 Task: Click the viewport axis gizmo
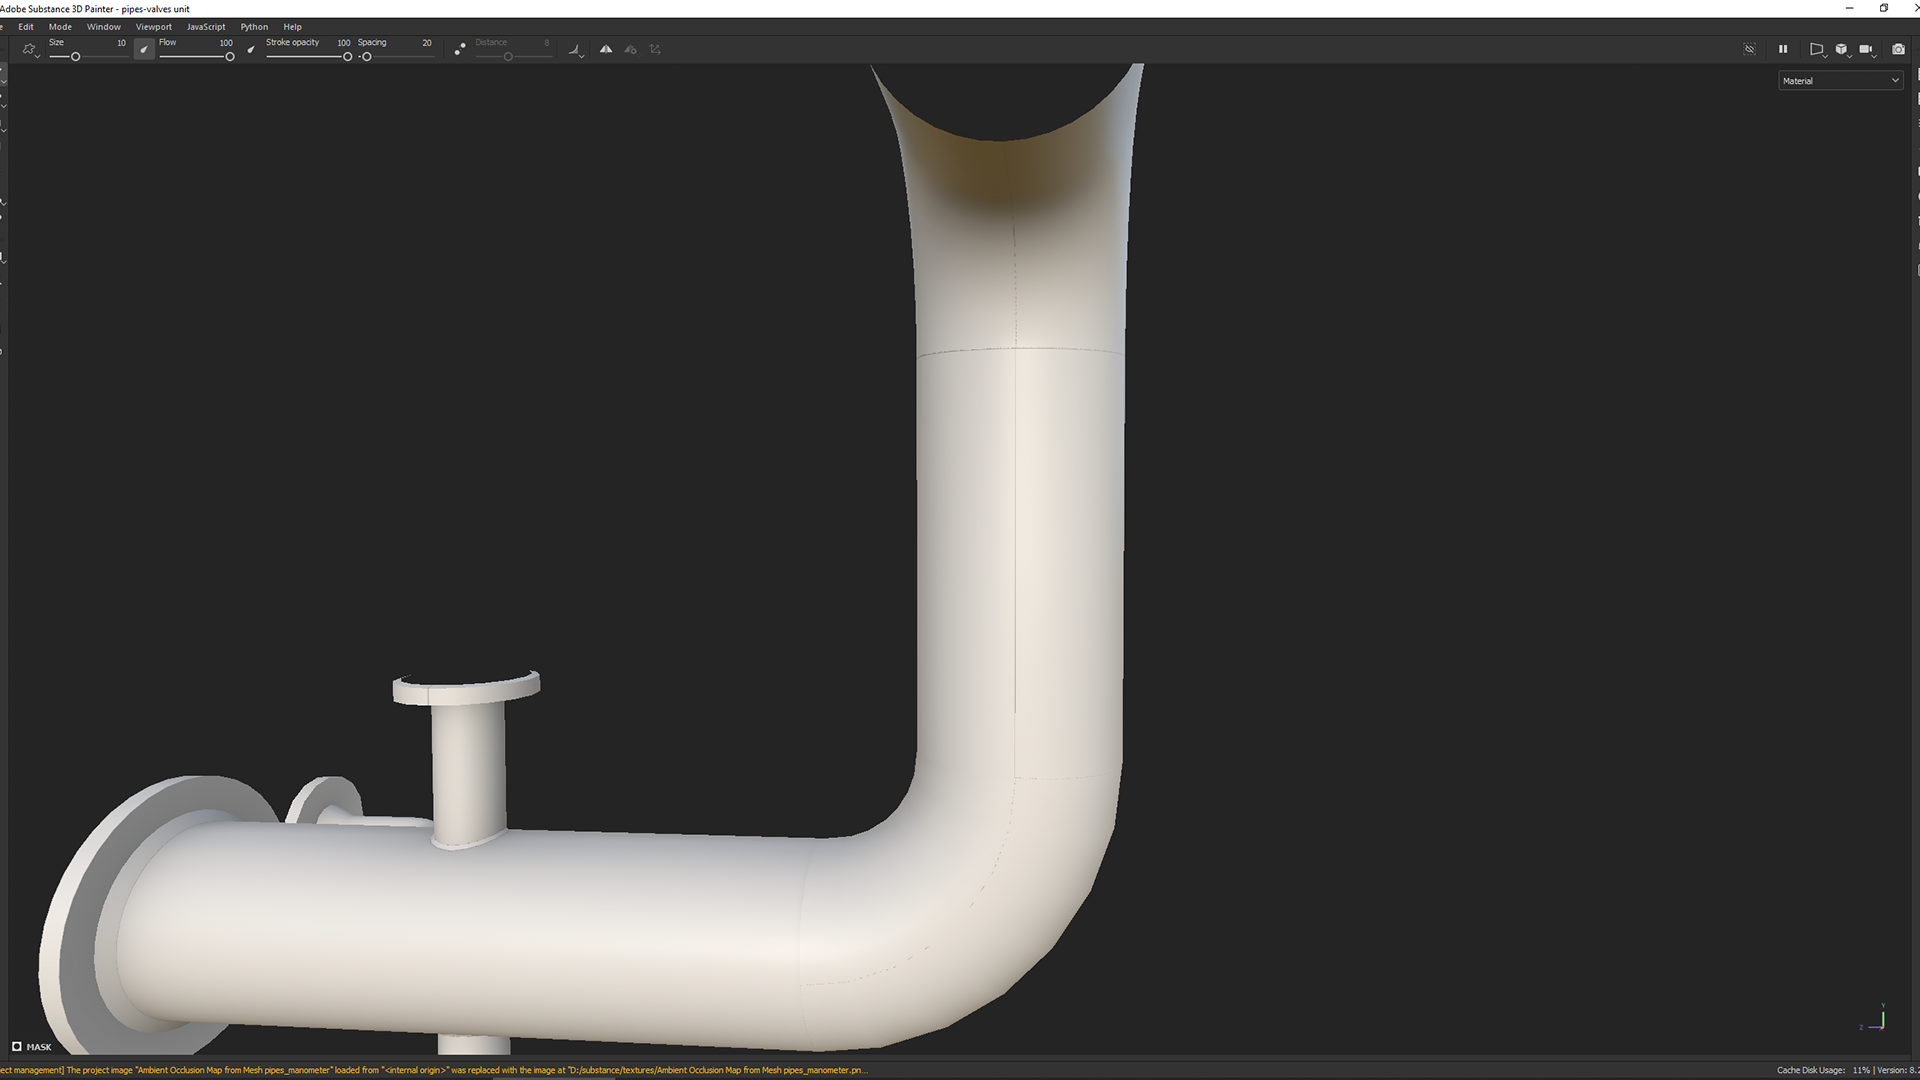1874,1018
